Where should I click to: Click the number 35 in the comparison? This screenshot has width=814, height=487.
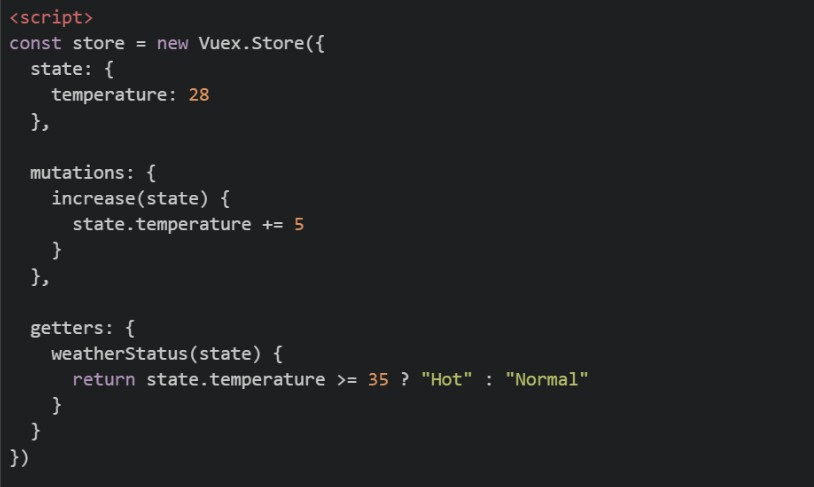pyautogui.click(x=378, y=380)
